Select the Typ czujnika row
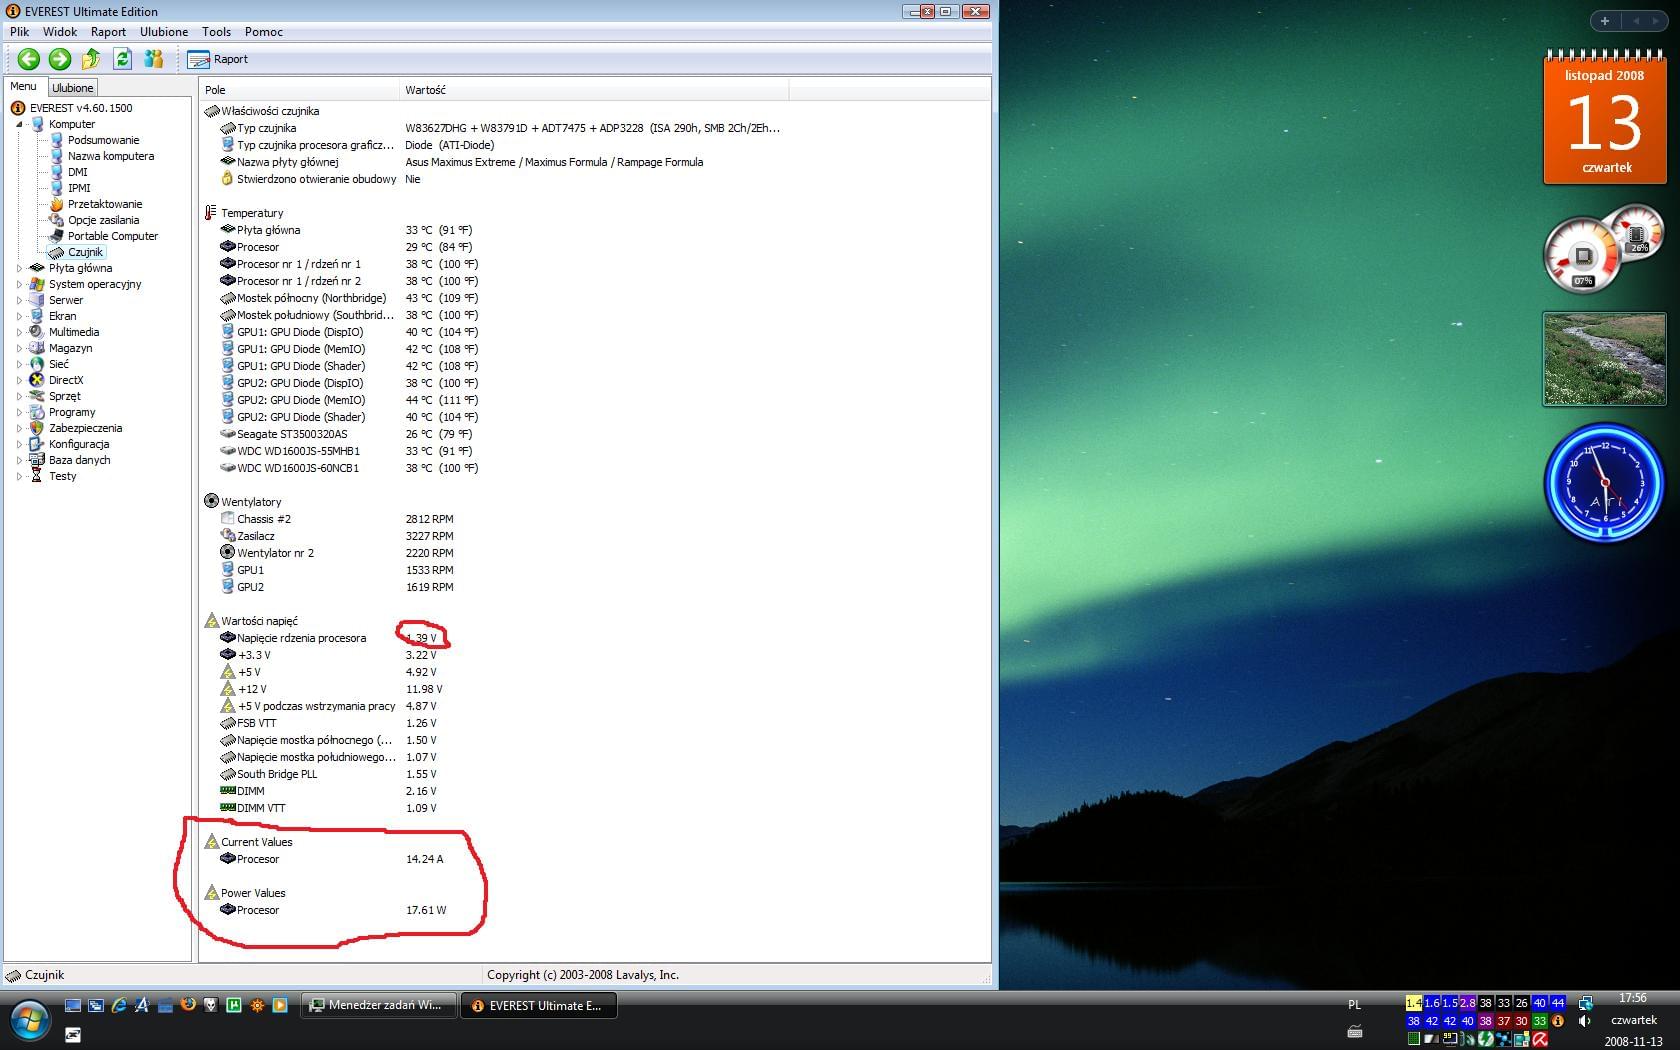Image resolution: width=1680 pixels, height=1050 pixels. (500, 128)
